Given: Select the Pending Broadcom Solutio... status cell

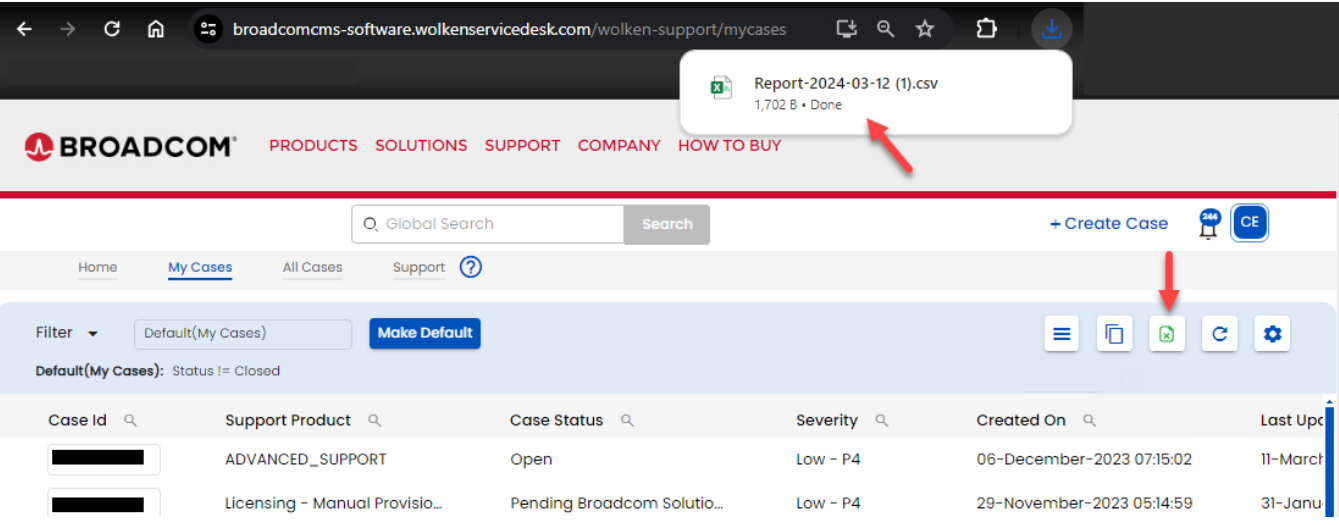Looking at the screenshot, I should point(617,503).
